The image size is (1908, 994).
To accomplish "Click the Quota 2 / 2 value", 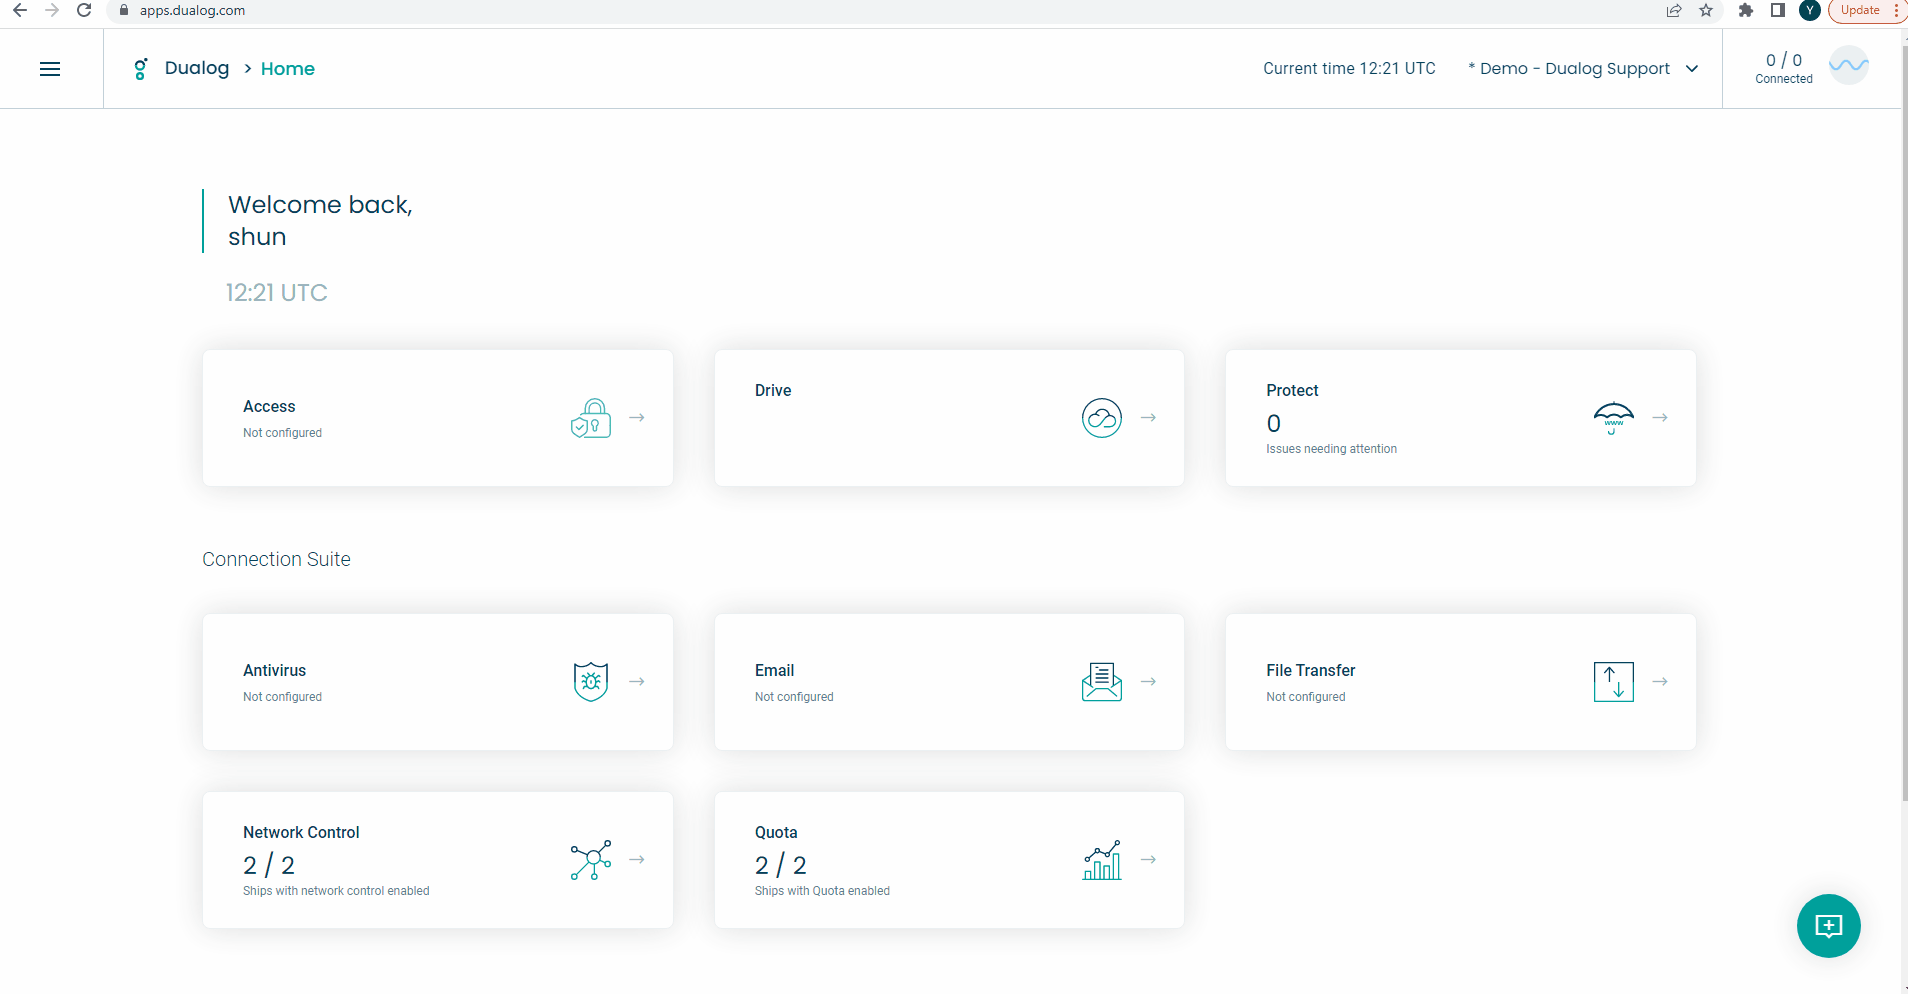I will [x=781, y=866].
